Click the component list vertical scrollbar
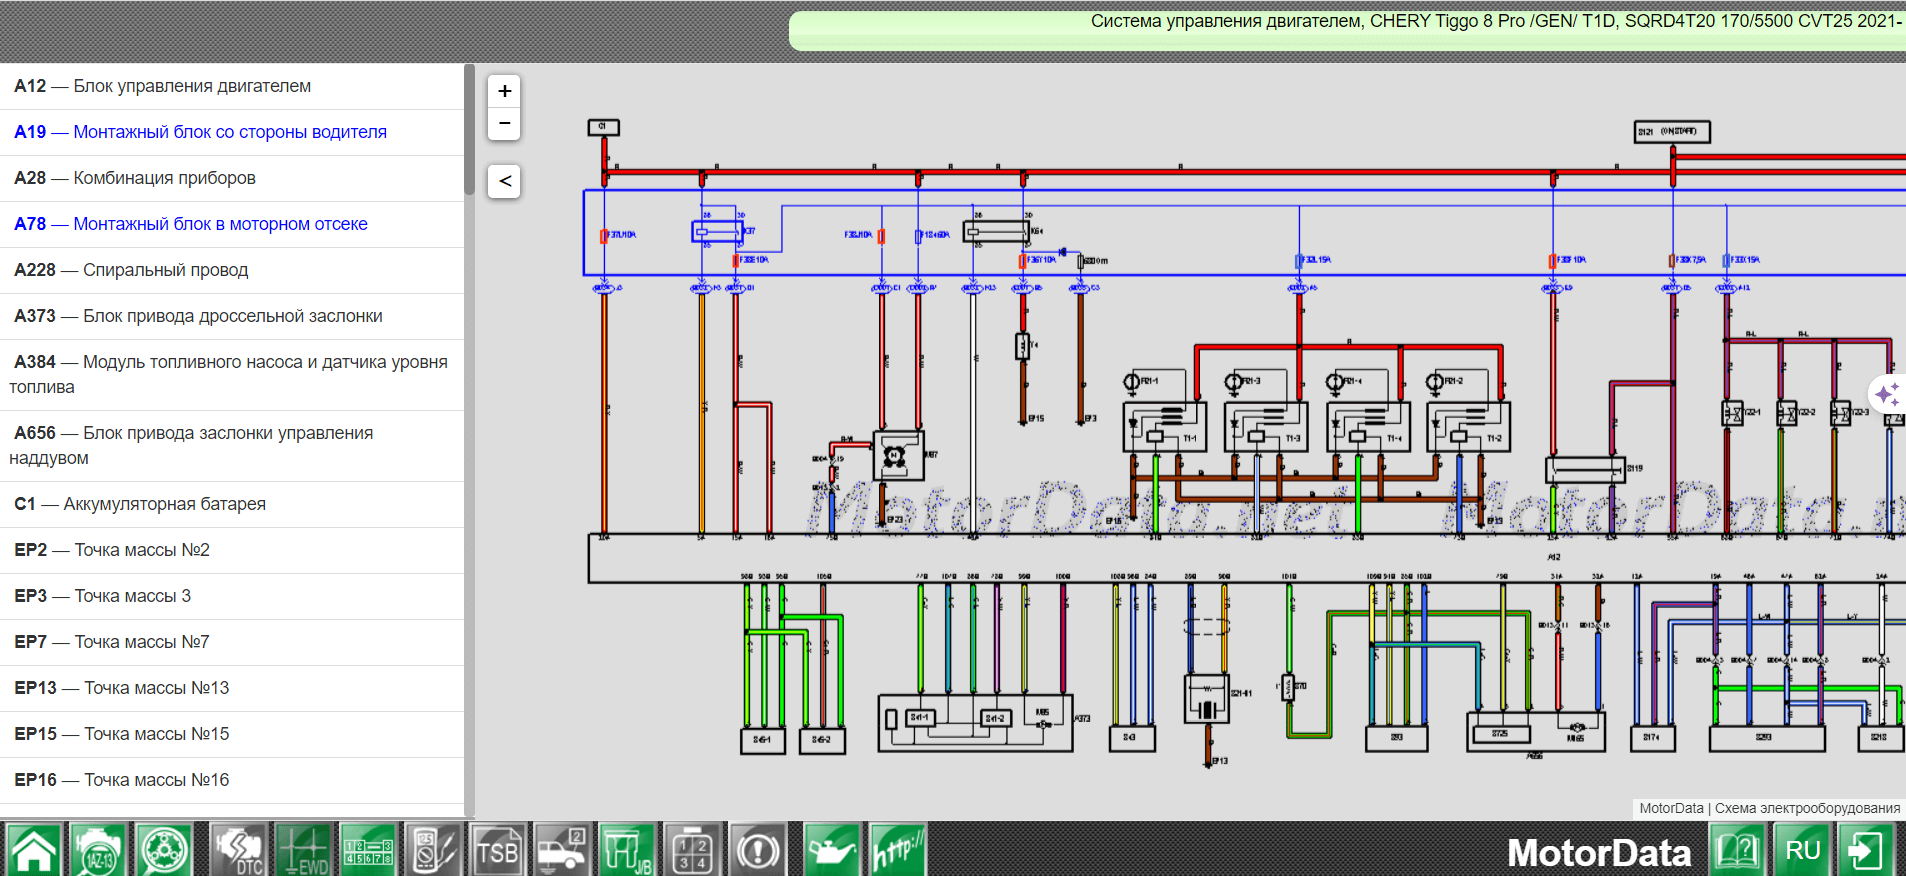The width and height of the screenshot is (1906, 876). [x=469, y=130]
